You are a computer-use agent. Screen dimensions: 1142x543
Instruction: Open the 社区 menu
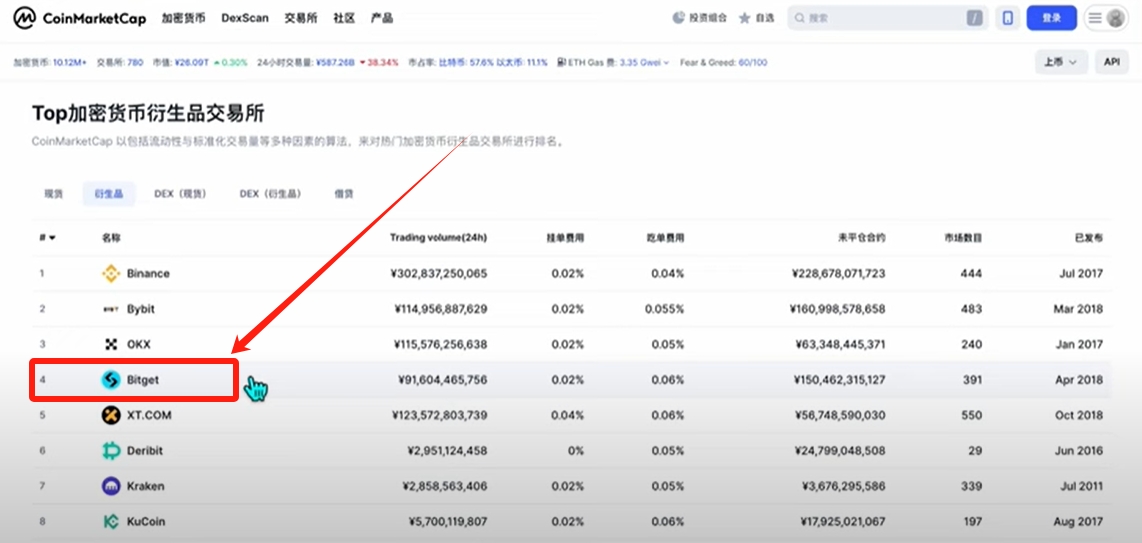(x=344, y=18)
